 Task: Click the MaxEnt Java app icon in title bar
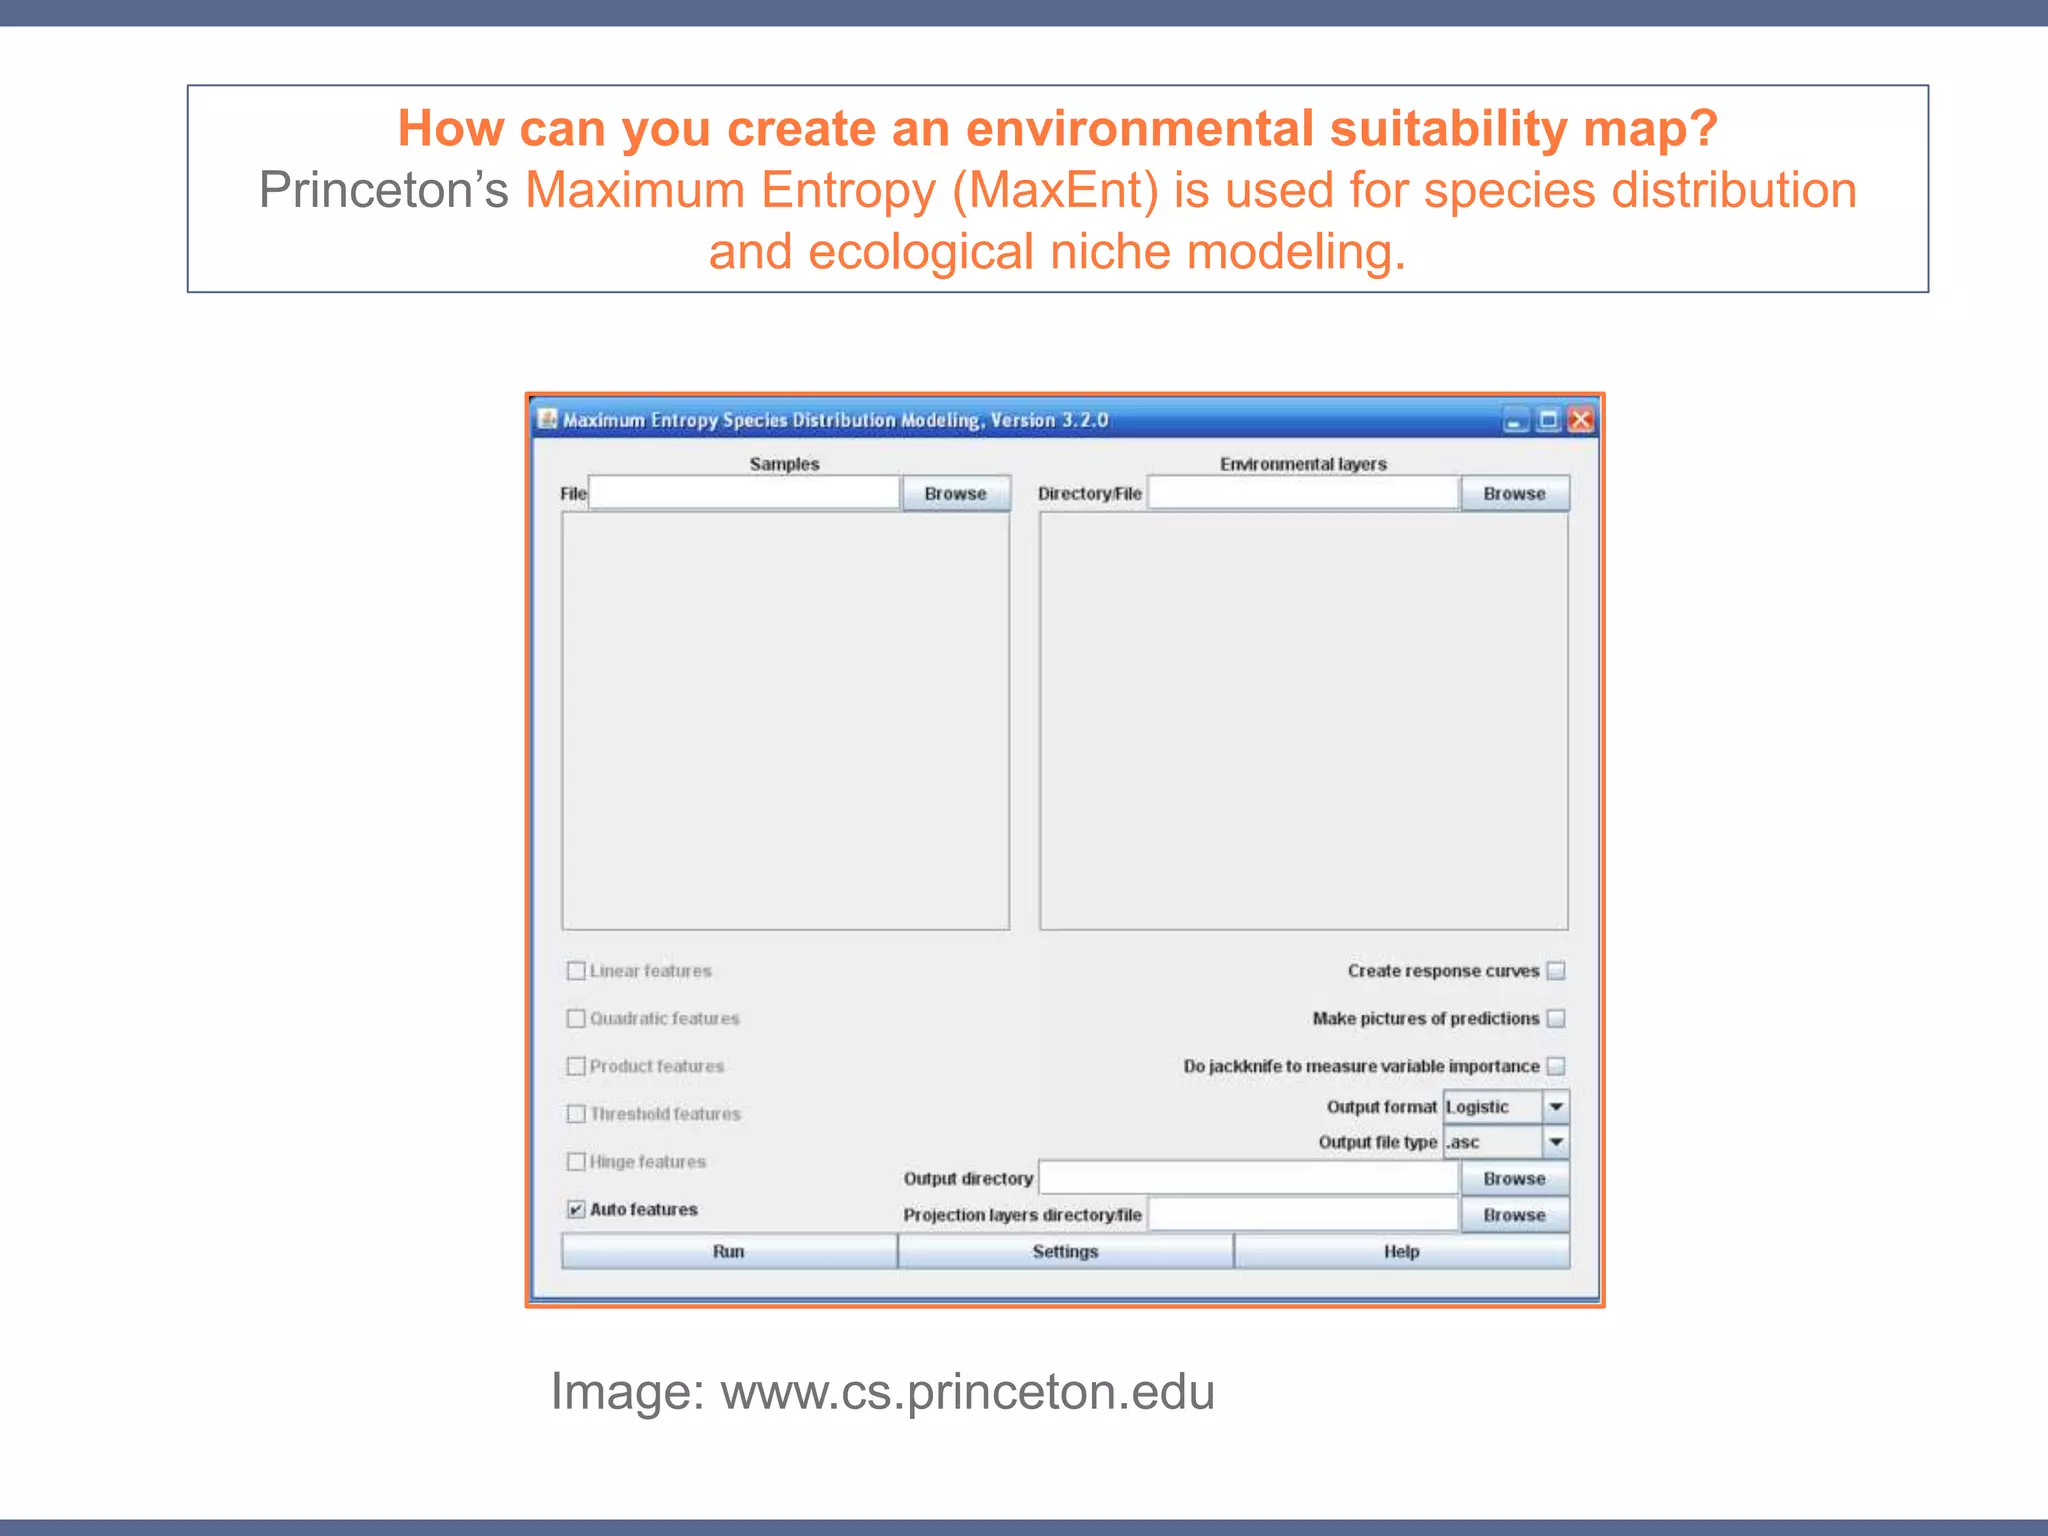tap(547, 419)
